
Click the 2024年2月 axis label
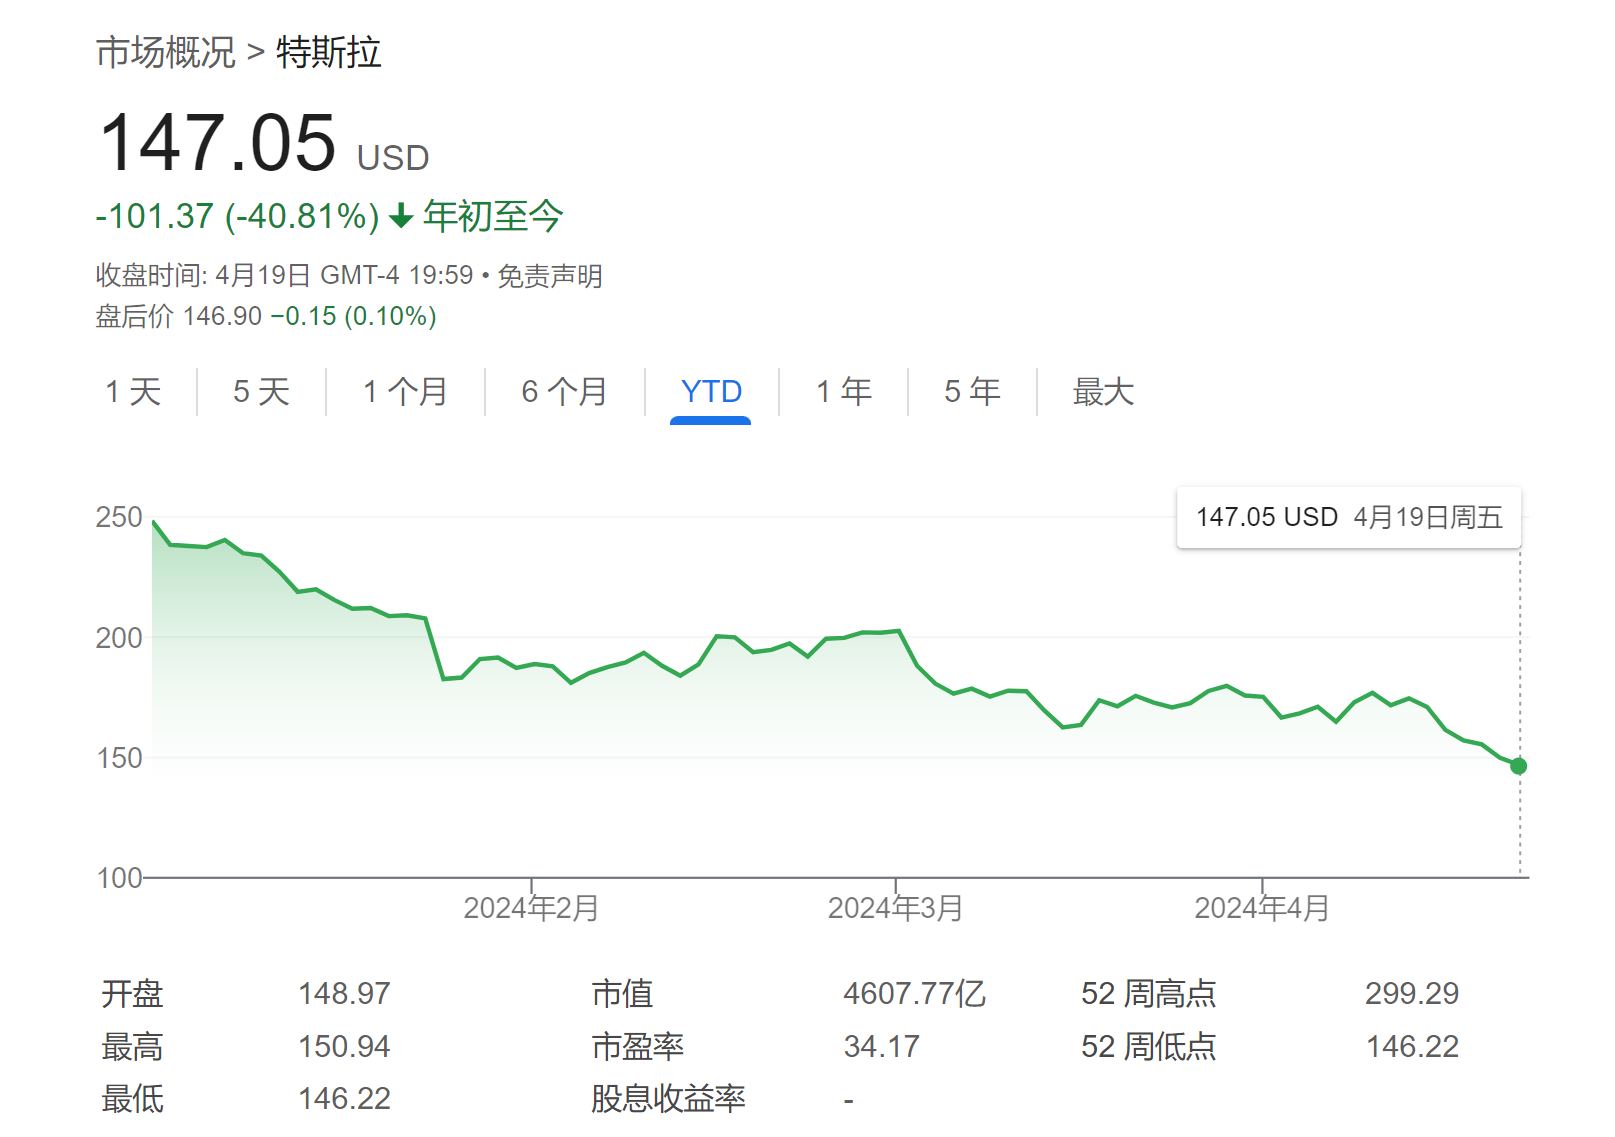click(531, 908)
